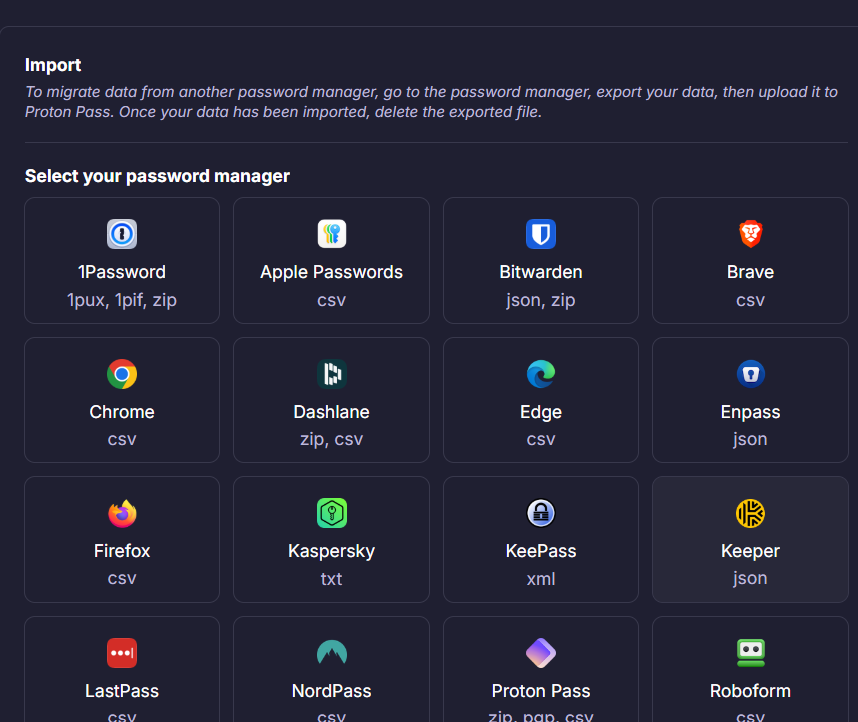Select the Enpass name label

[750, 412]
